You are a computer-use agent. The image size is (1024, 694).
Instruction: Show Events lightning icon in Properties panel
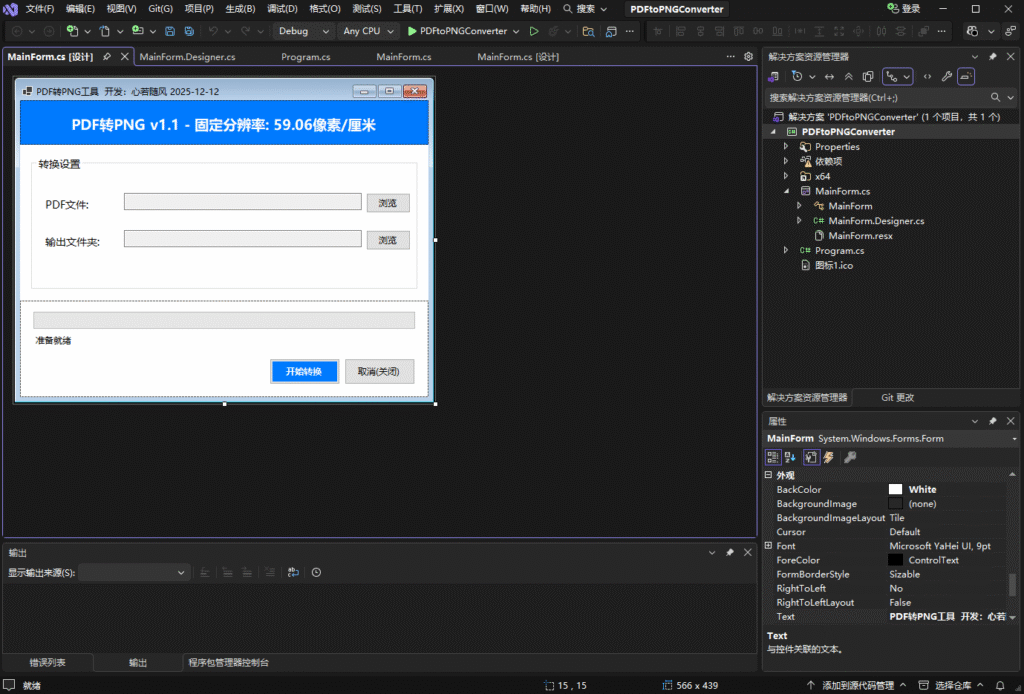point(829,457)
